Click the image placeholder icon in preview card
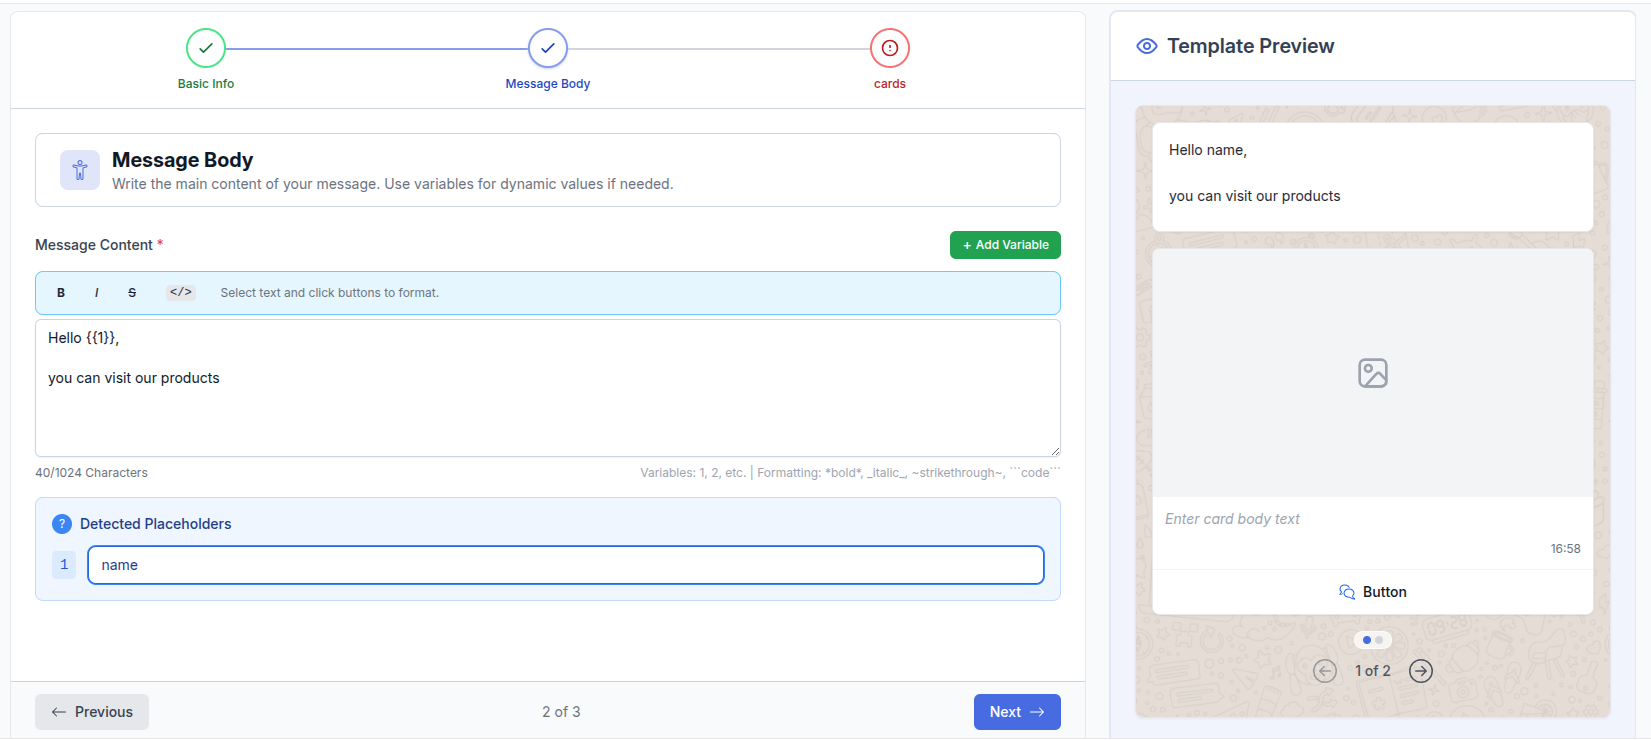This screenshot has width=1651, height=740. pos(1373,373)
